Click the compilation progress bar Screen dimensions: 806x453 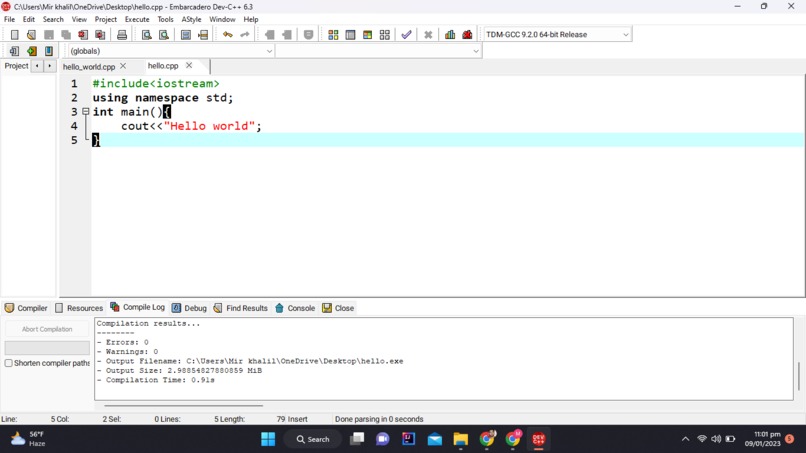(47, 348)
